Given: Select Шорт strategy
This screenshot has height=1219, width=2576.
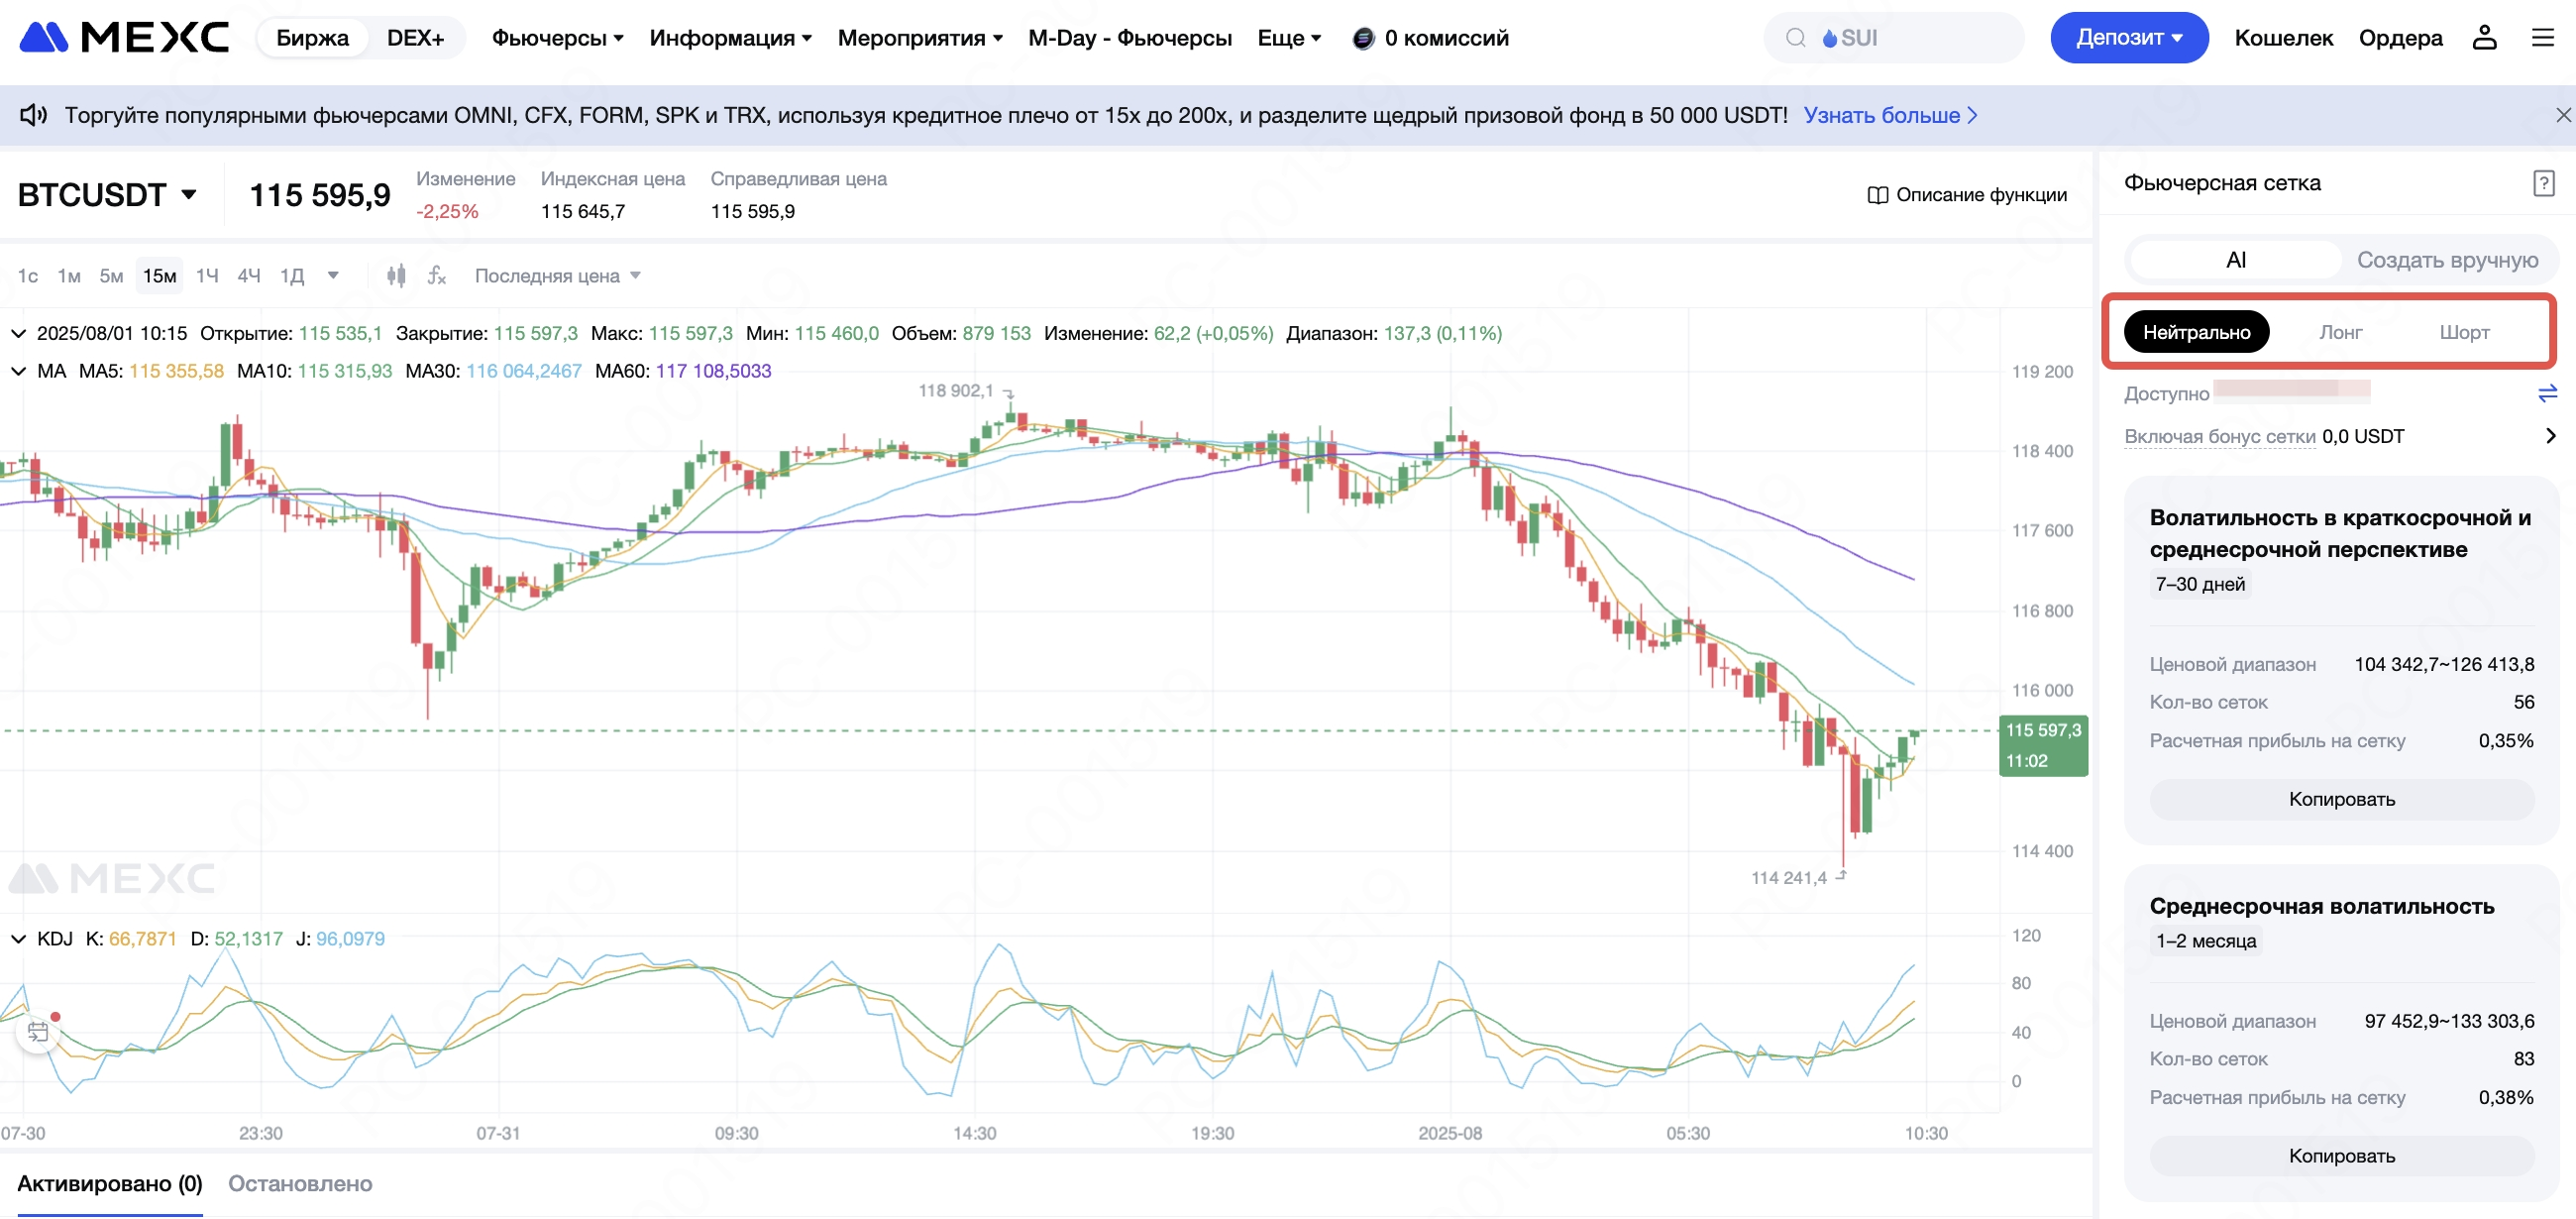Looking at the screenshot, I should click(x=2464, y=332).
